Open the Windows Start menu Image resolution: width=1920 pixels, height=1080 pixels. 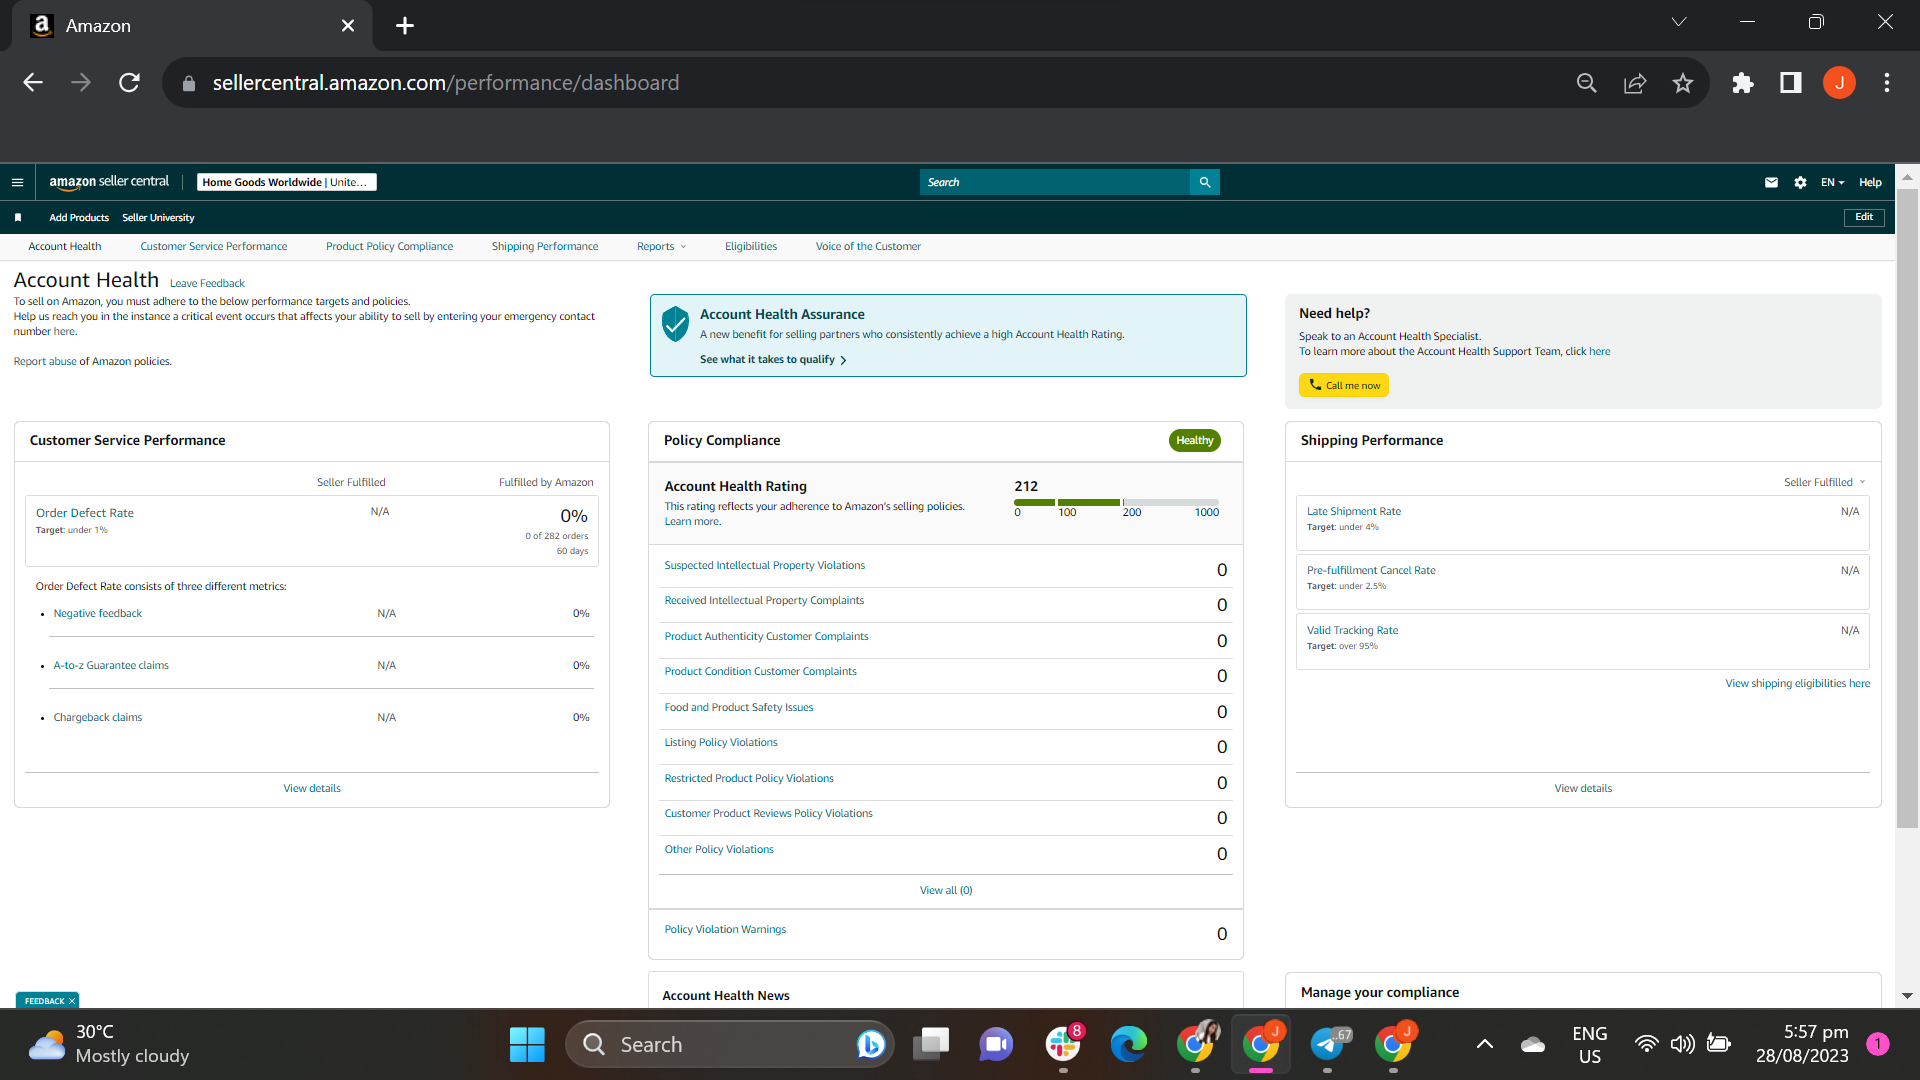pyautogui.click(x=527, y=1045)
